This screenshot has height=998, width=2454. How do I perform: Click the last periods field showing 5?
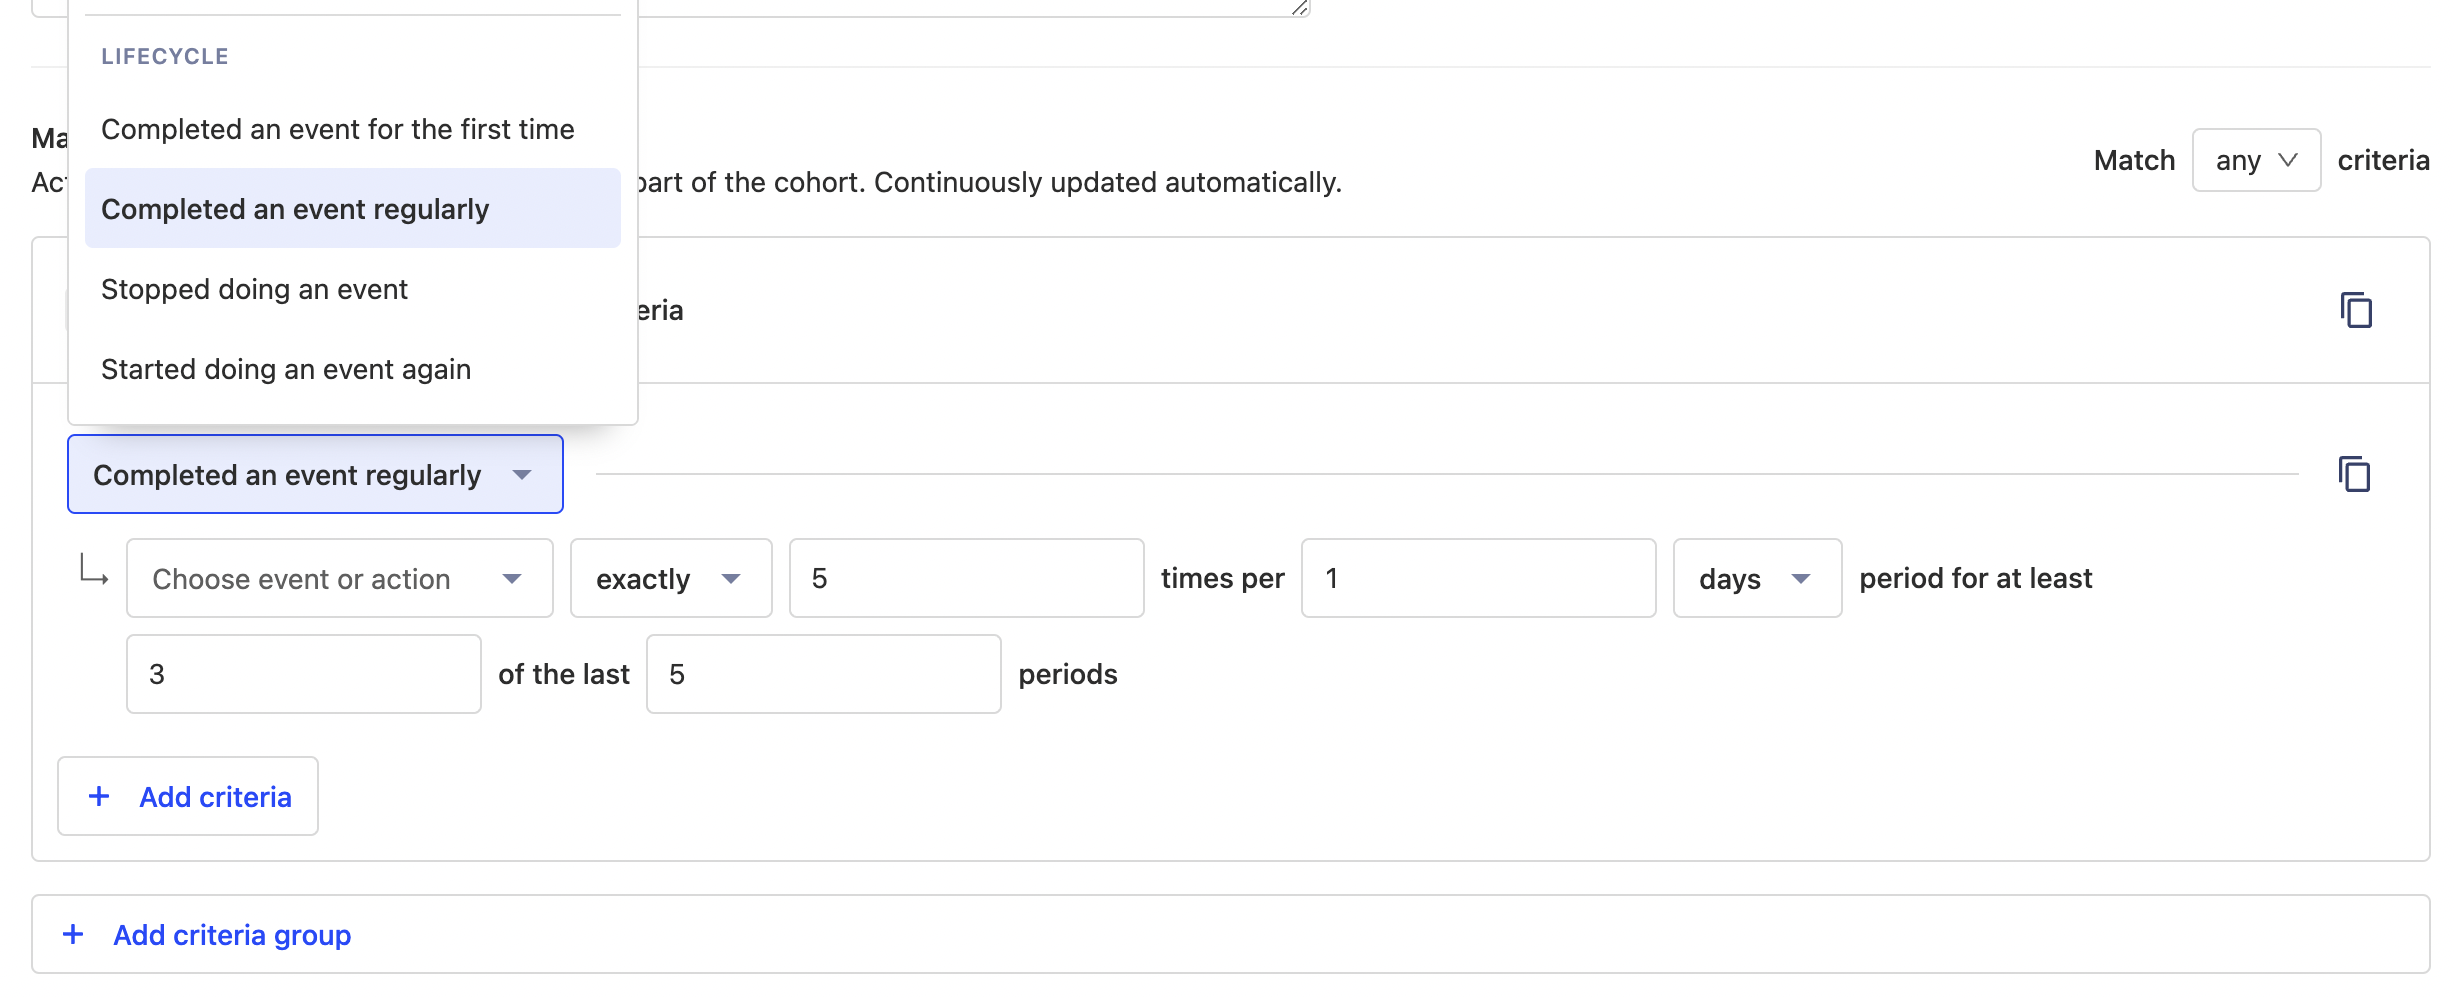tap(822, 674)
